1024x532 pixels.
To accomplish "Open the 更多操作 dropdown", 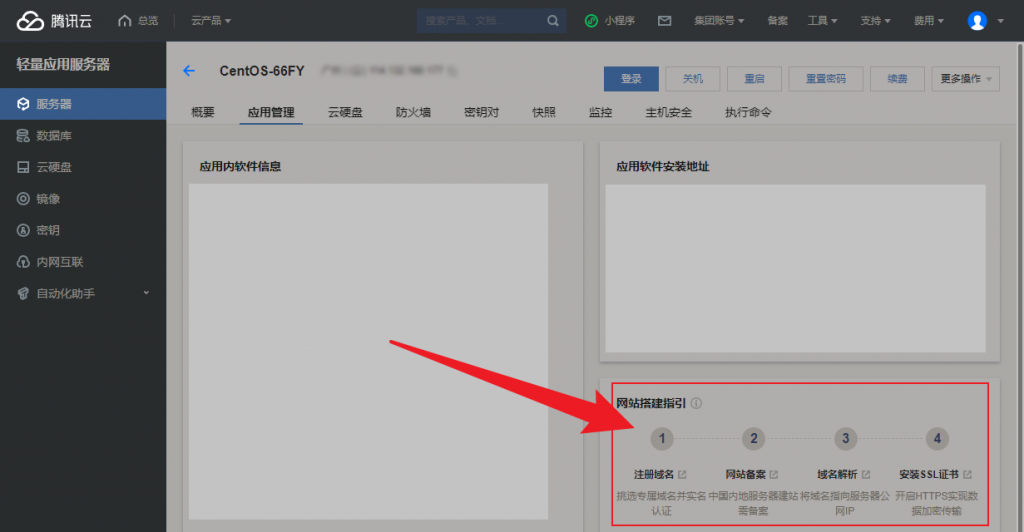I will 965,79.
